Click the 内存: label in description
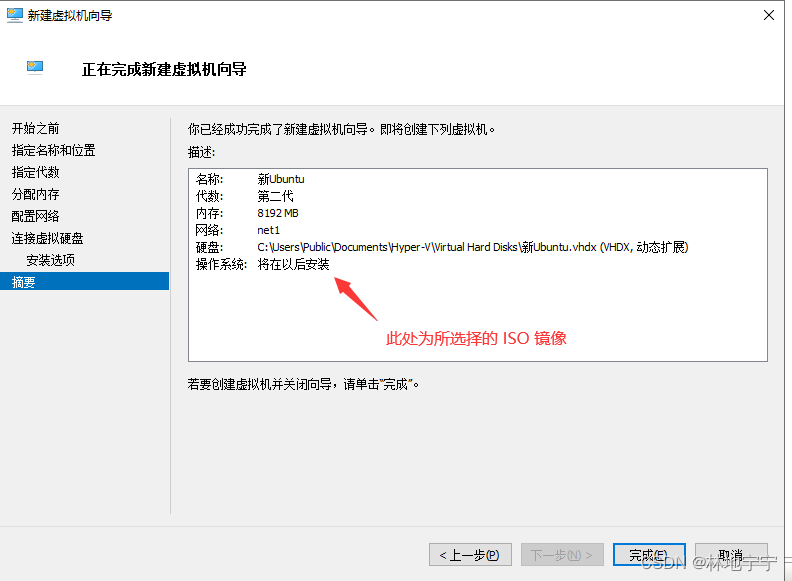Viewport: 792px width, 581px height. pos(209,213)
